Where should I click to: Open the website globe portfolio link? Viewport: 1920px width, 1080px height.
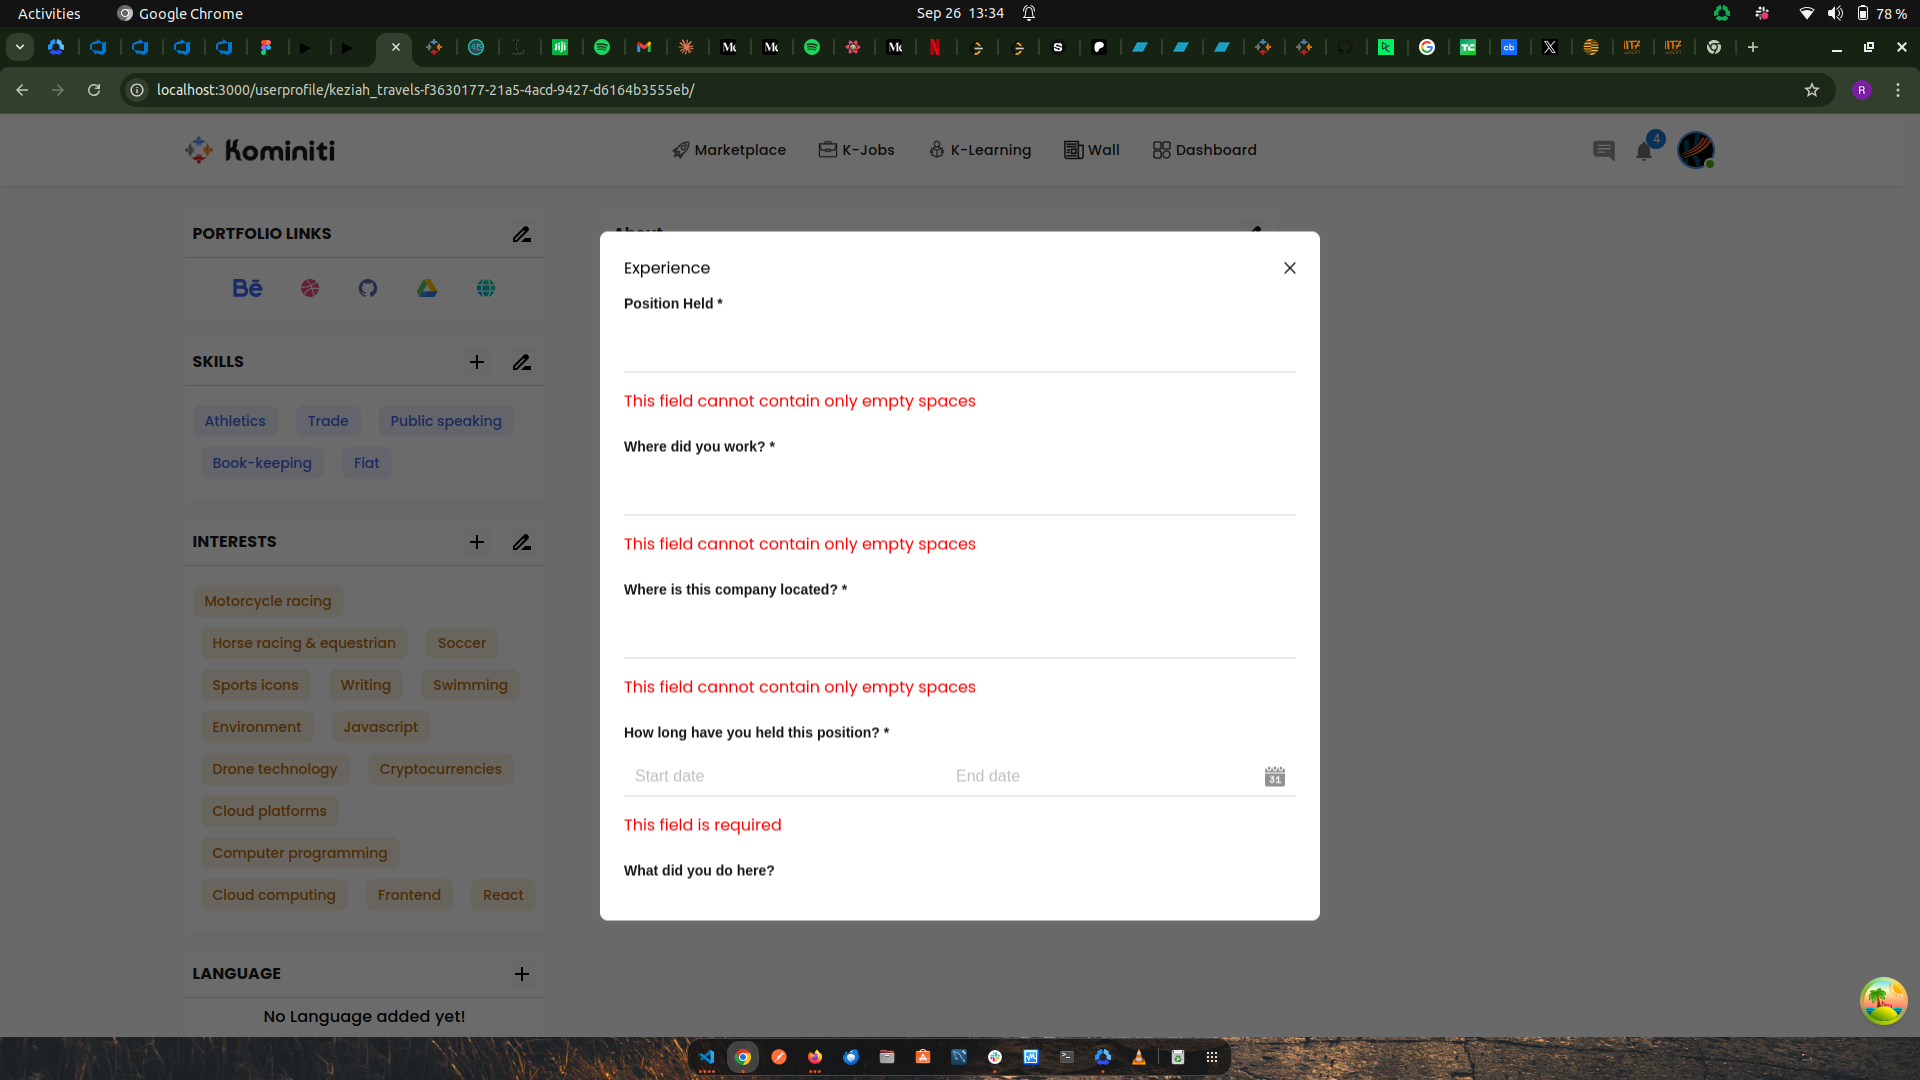(x=486, y=288)
